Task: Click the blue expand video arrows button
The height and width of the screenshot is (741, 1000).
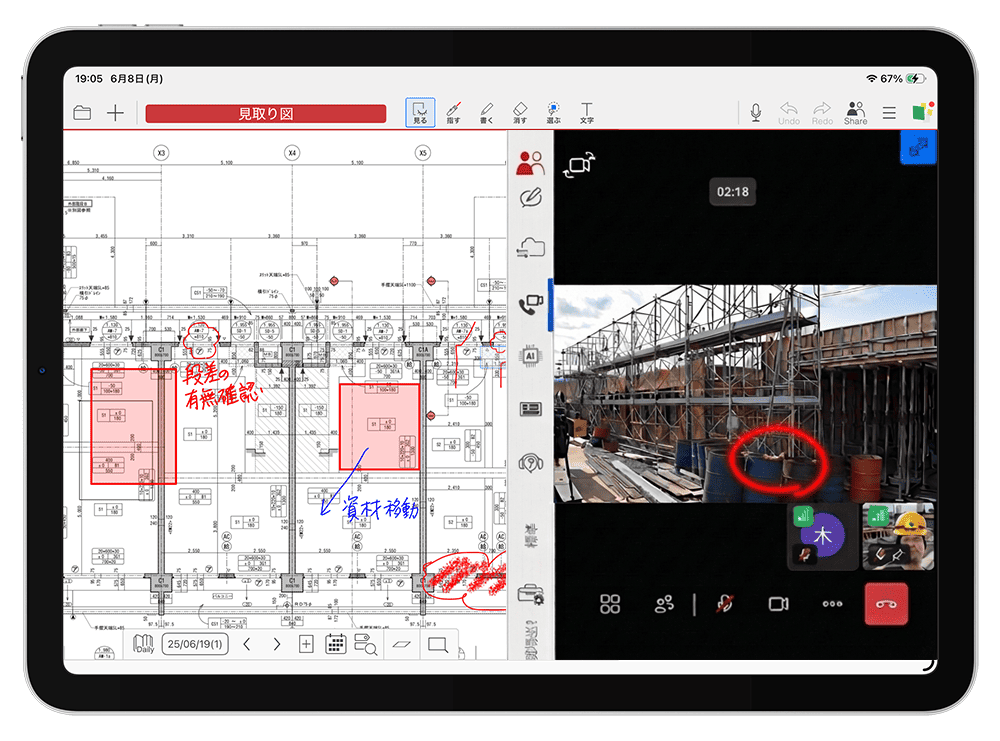Action: [918, 147]
